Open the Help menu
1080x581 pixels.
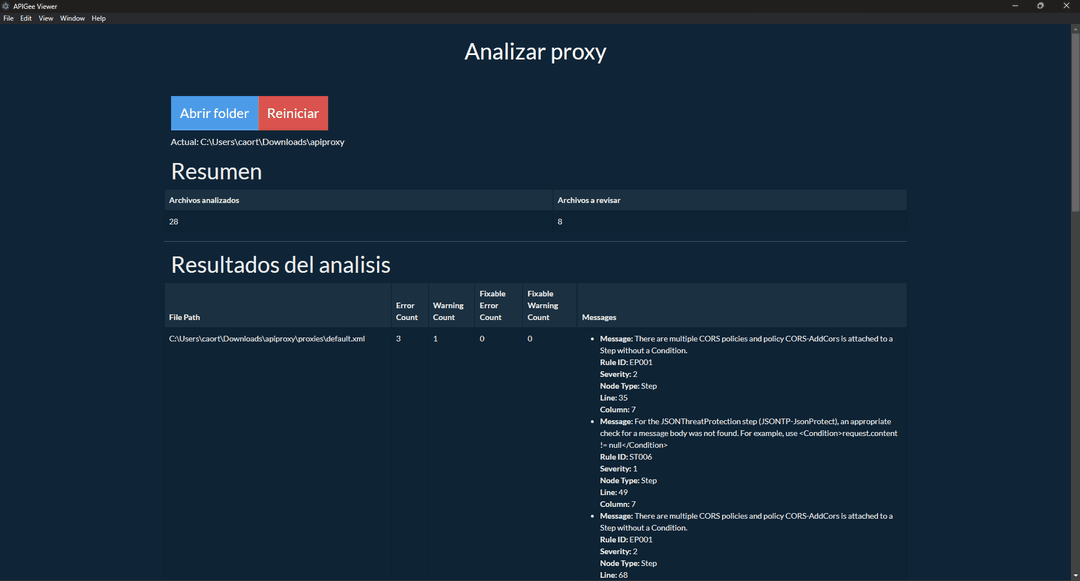point(99,18)
